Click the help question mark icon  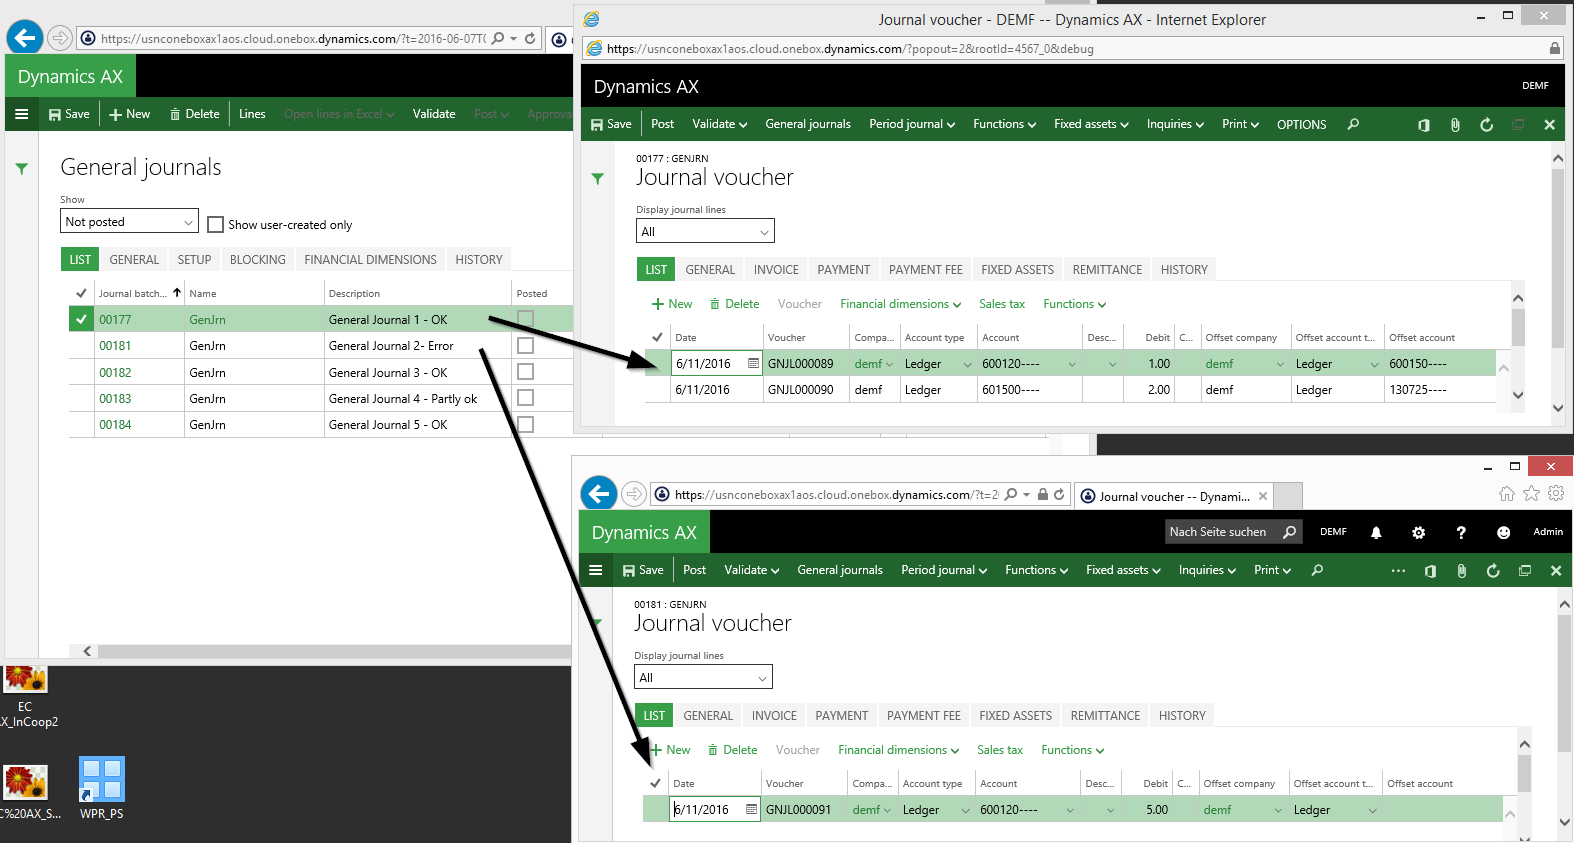tap(1461, 533)
